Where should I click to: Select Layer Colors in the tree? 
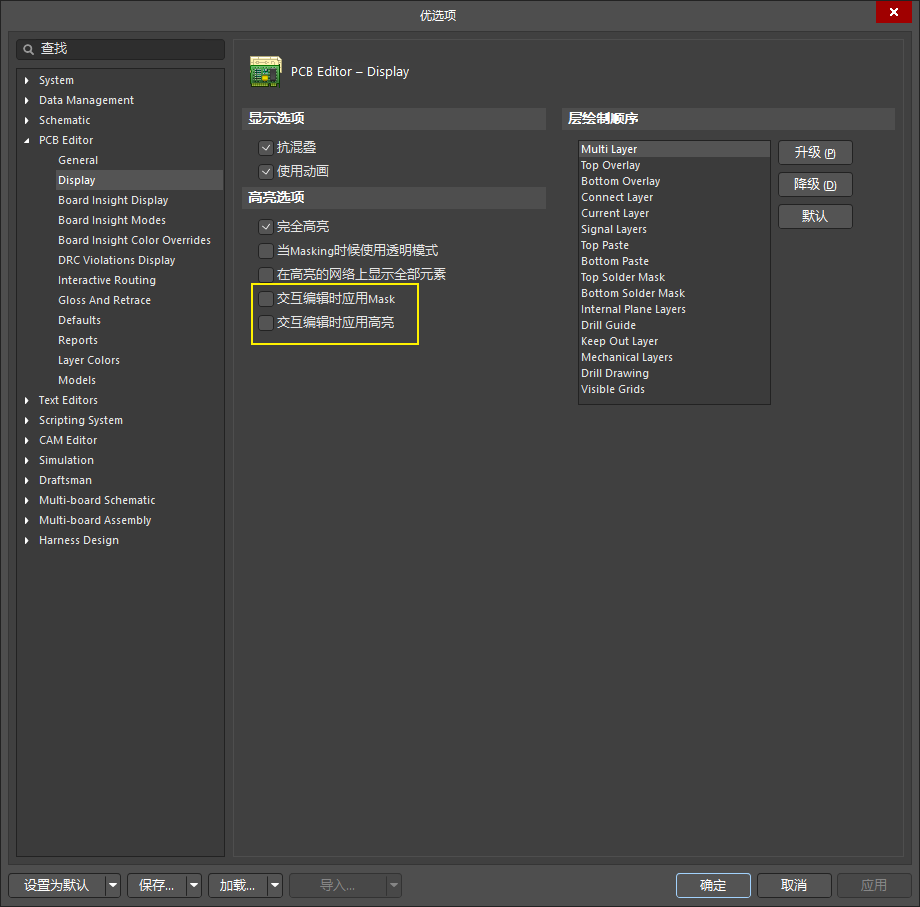tap(88, 360)
